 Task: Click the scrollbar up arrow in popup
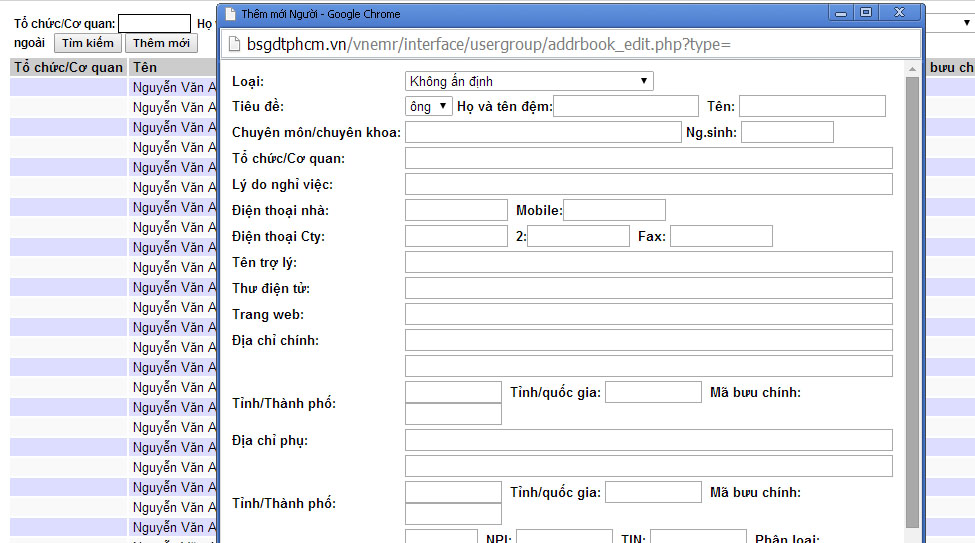[912, 68]
